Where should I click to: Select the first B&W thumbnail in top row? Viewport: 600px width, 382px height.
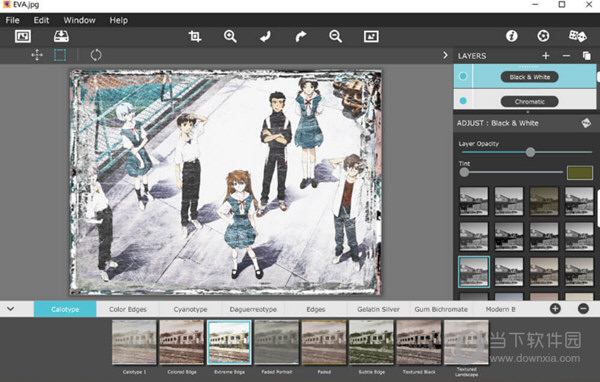474,201
